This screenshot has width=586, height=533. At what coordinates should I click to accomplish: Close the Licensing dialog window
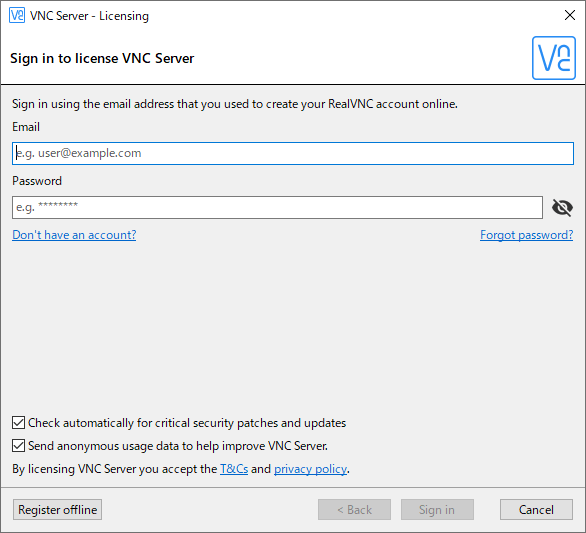click(570, 15)
